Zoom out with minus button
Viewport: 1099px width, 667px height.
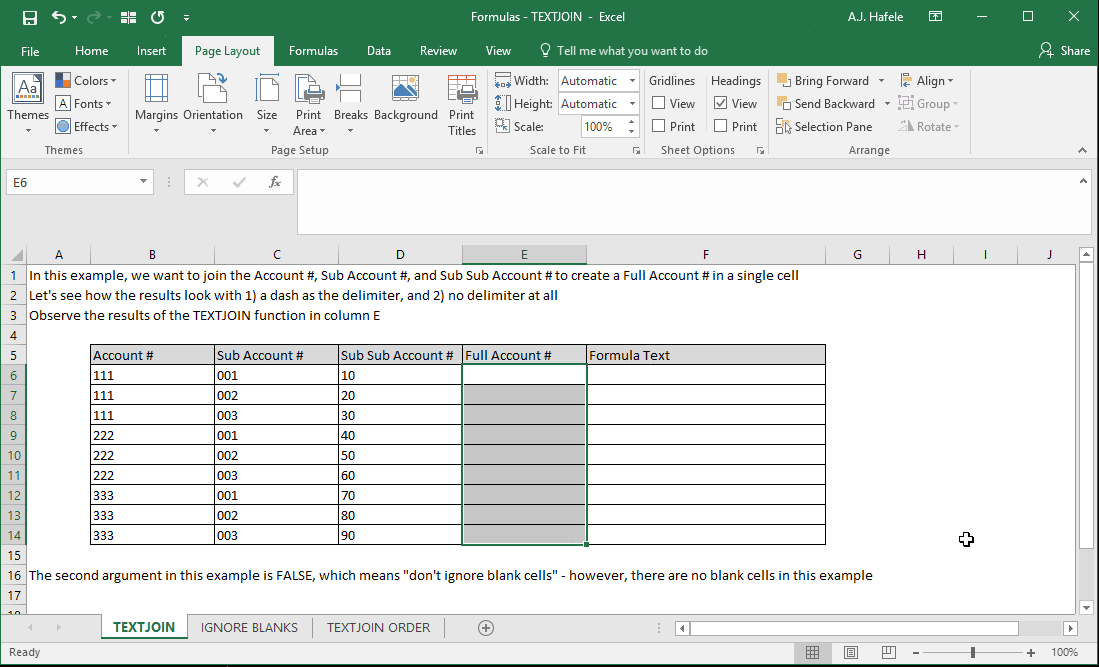tap(916, 653)
